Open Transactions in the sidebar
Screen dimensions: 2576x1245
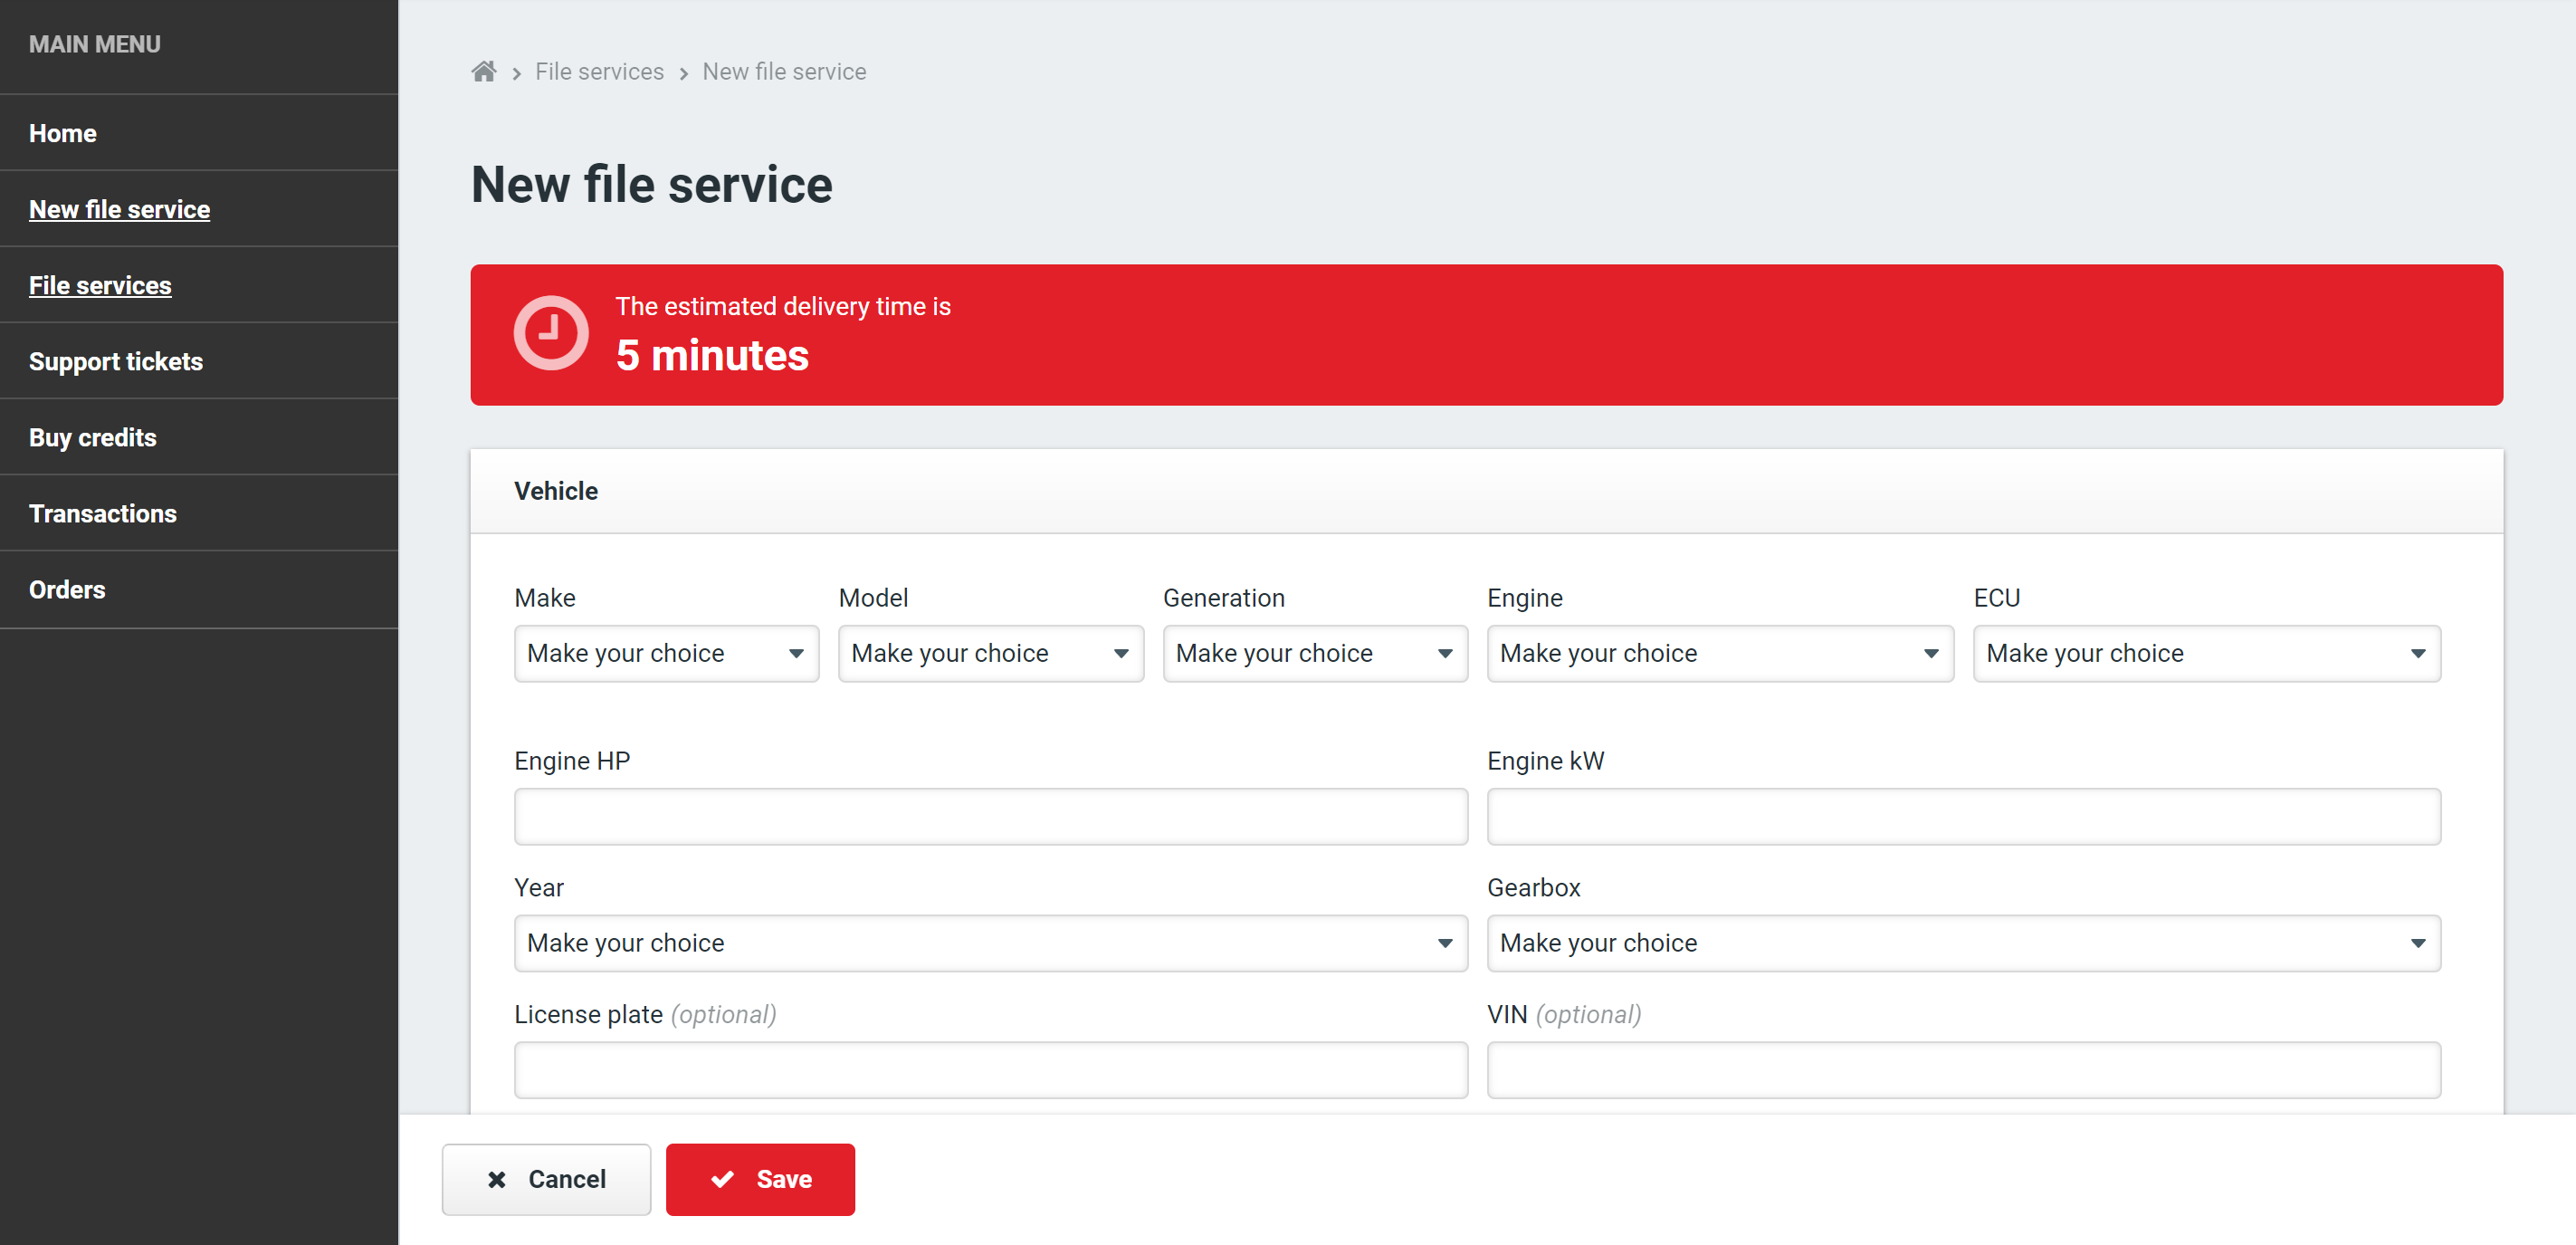point(103,513)
